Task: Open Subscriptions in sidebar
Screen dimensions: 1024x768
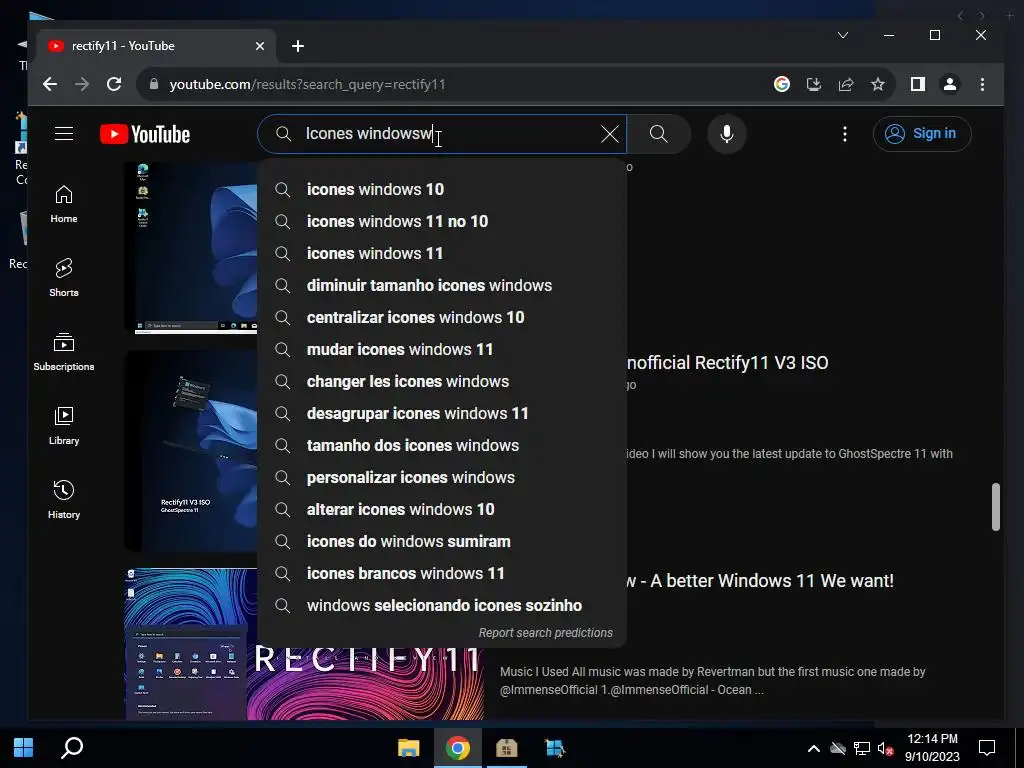Action: (64, 352)
